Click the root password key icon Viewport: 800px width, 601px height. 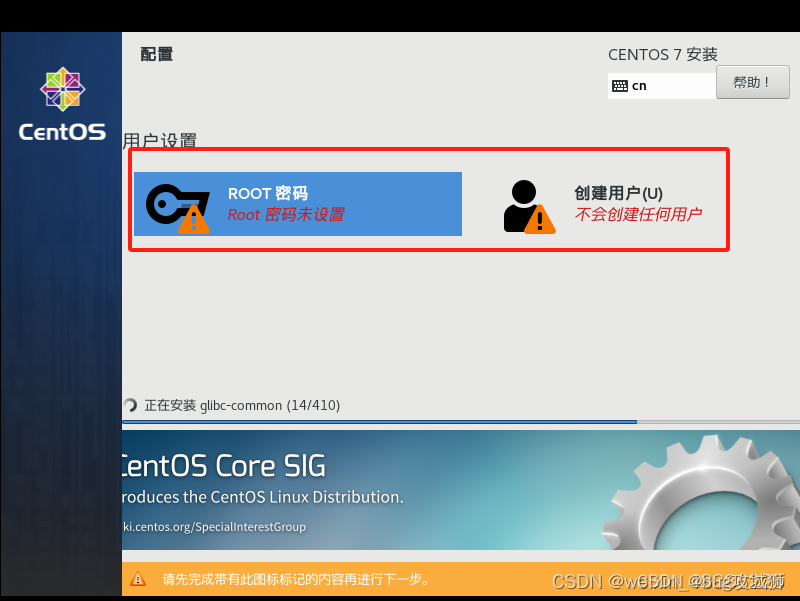[178, 208]
